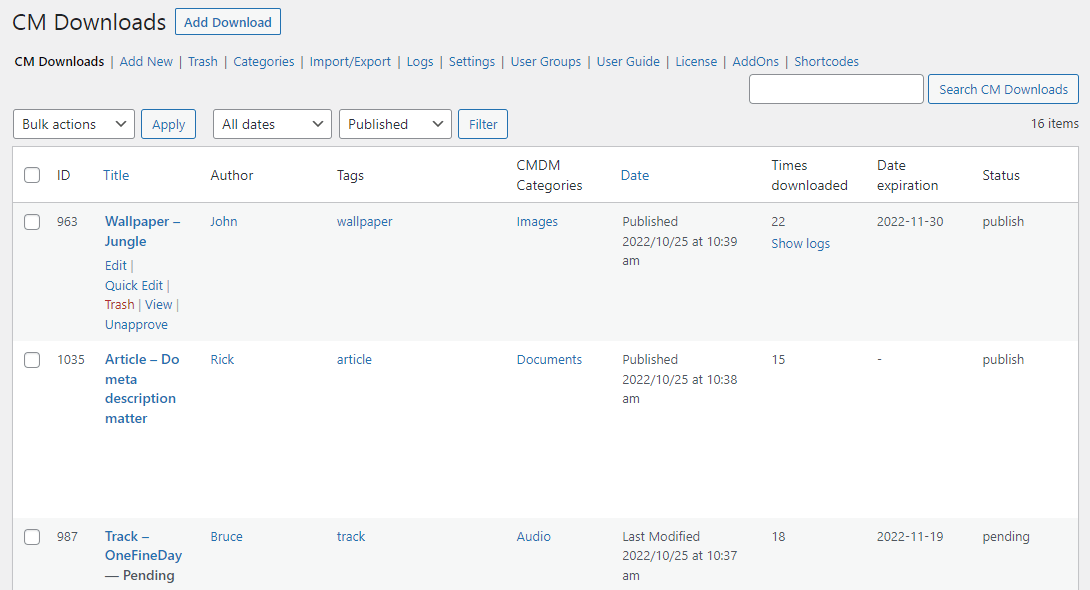Check the Wallpaper – Jungle row checkbox
The height and width of the screenshot is (590, 1090).
(x=32, y=222)
